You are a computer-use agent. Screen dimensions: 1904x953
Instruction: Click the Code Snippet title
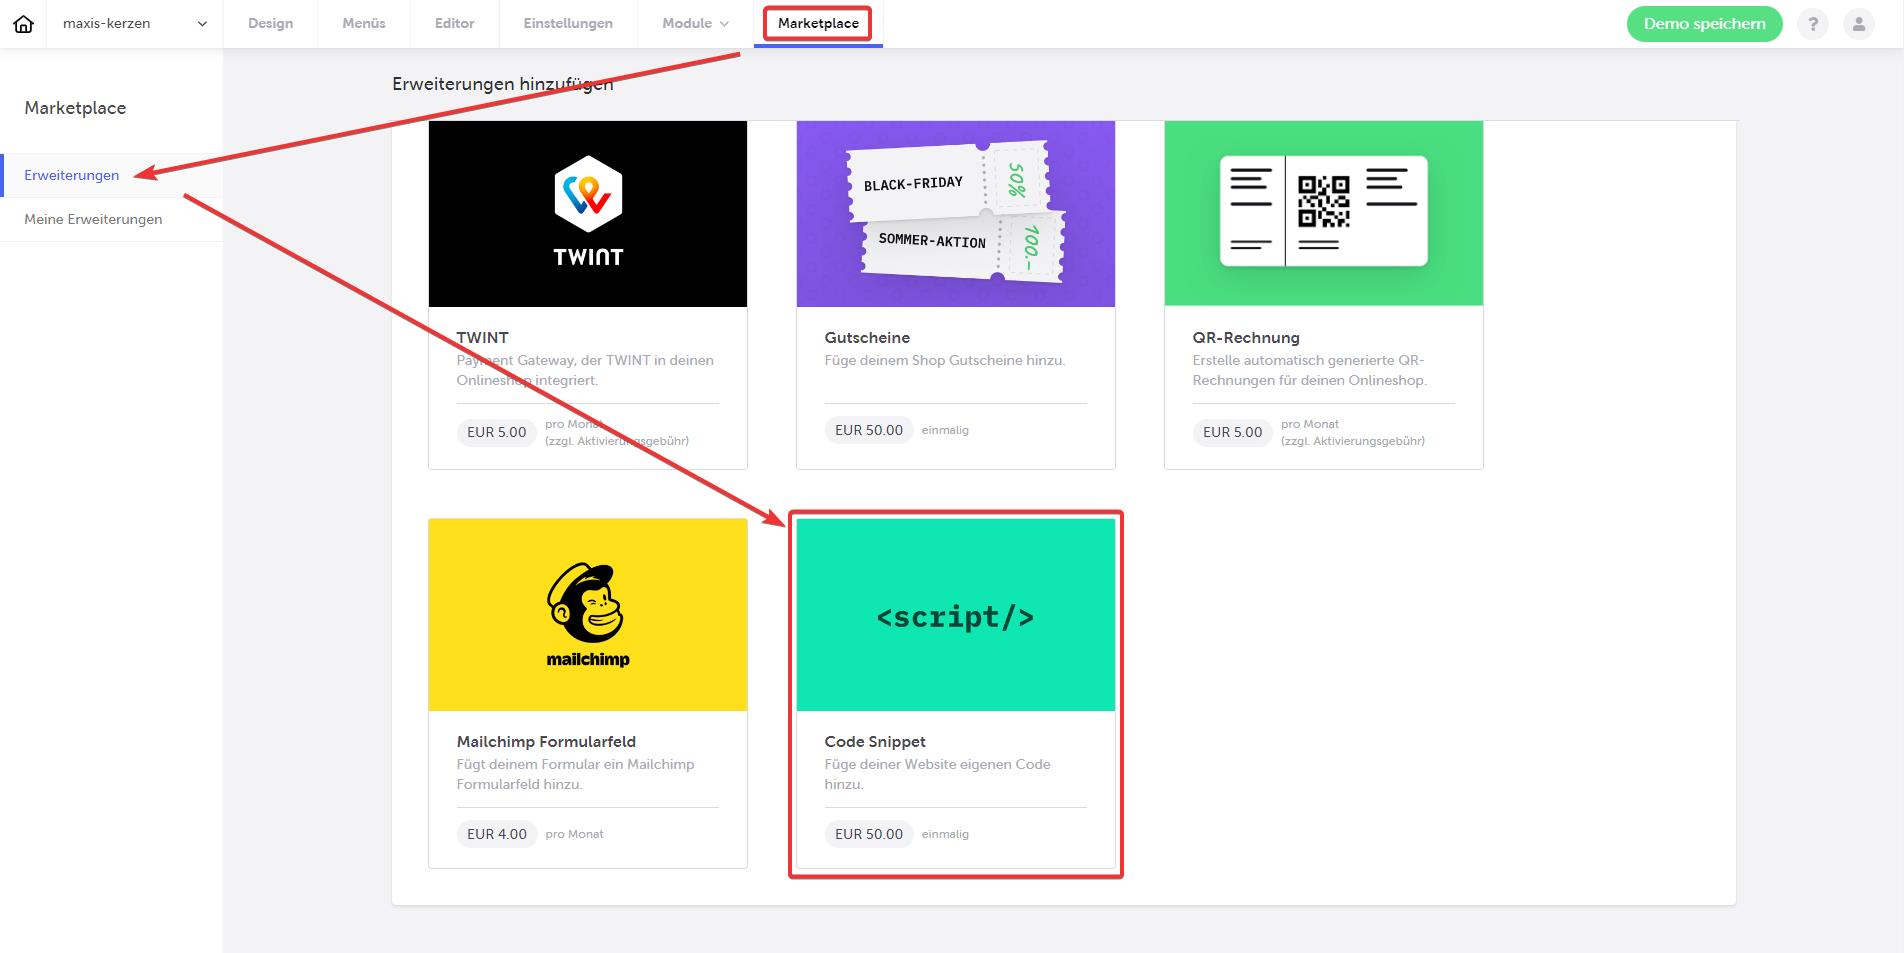point(875,742)
